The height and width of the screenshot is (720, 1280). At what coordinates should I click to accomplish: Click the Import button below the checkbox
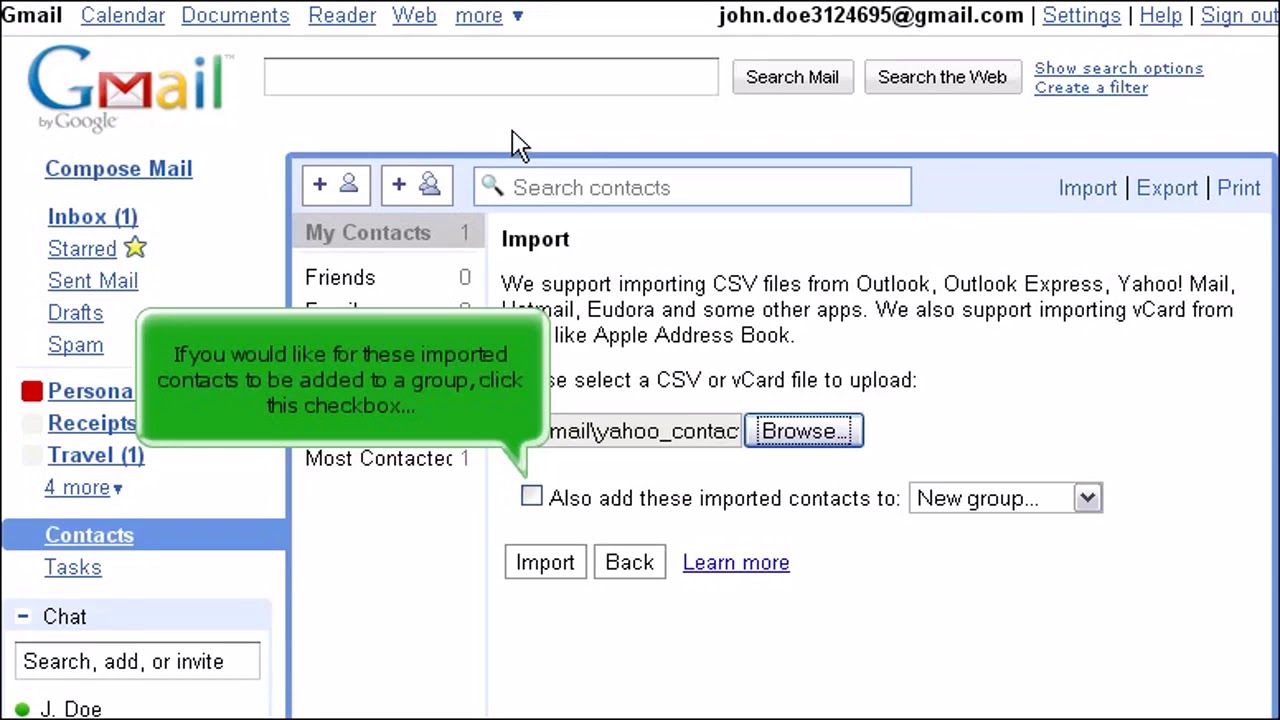tap(545, 562)
